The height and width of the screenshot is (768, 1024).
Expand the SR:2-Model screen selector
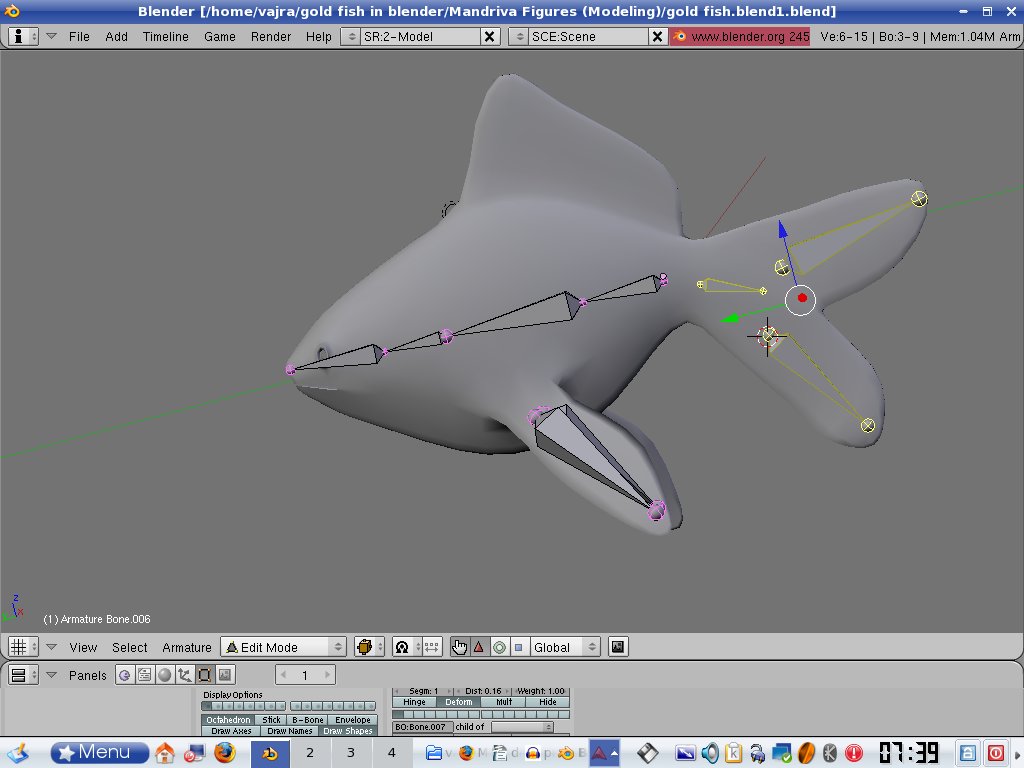pyautogui.click(x=350, y=36)
